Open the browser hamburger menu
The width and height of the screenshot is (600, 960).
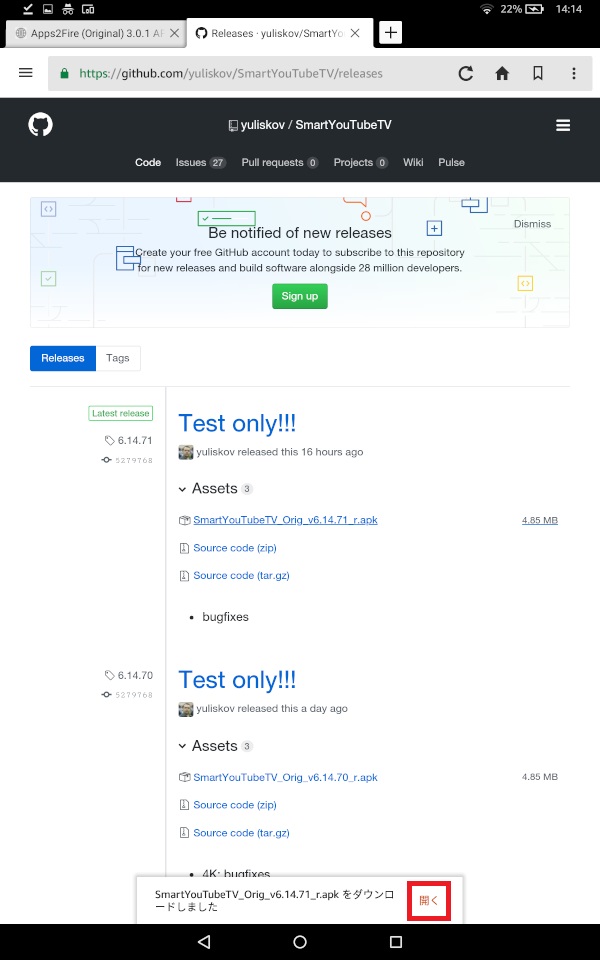26,73
